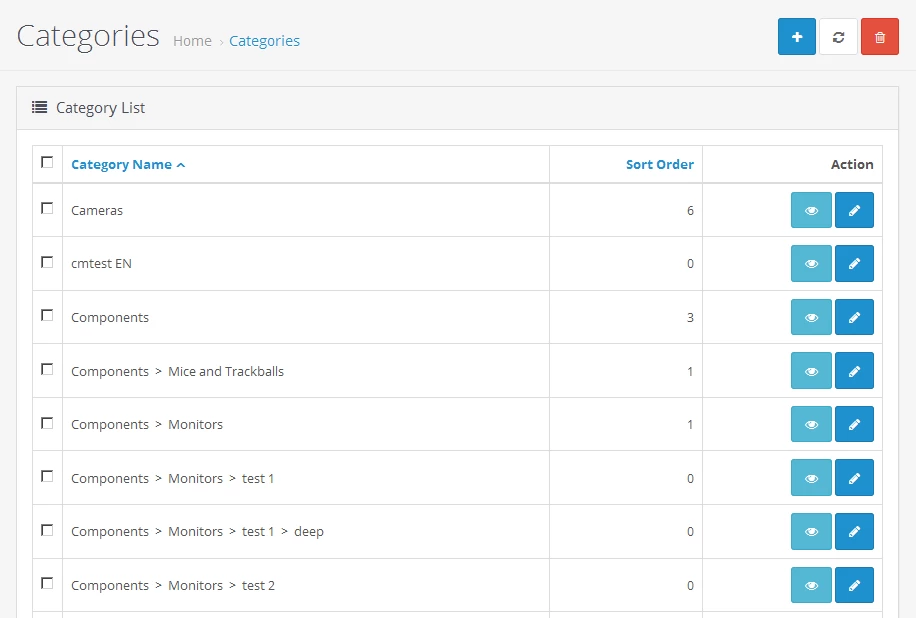The width and height of the screenshot is (916, 618).
Task: Open Categories breadcrumb link
Action: pyautogui.click(x=264, y=41)
